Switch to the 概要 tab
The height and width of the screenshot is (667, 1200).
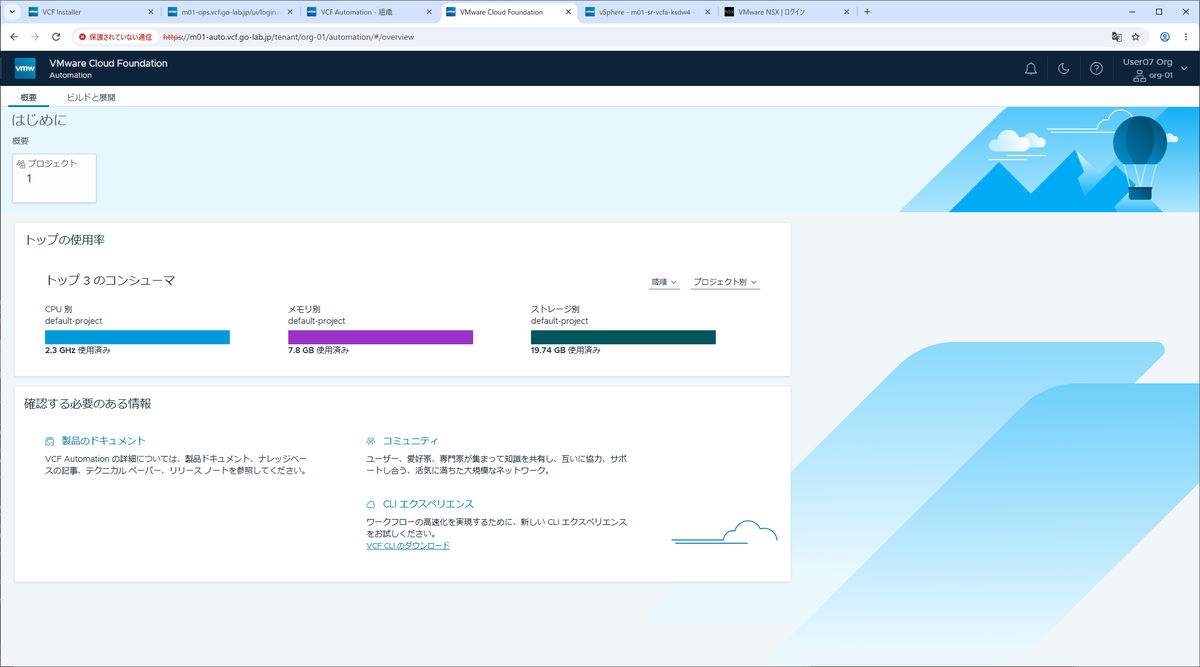[29, 98]
